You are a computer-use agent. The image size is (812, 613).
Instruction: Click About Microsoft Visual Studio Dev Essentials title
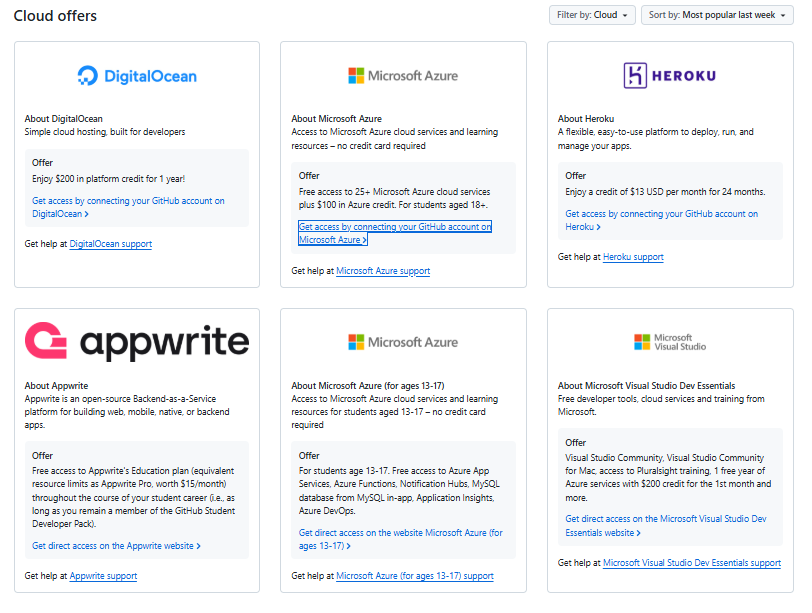click(x=646, y=386)
